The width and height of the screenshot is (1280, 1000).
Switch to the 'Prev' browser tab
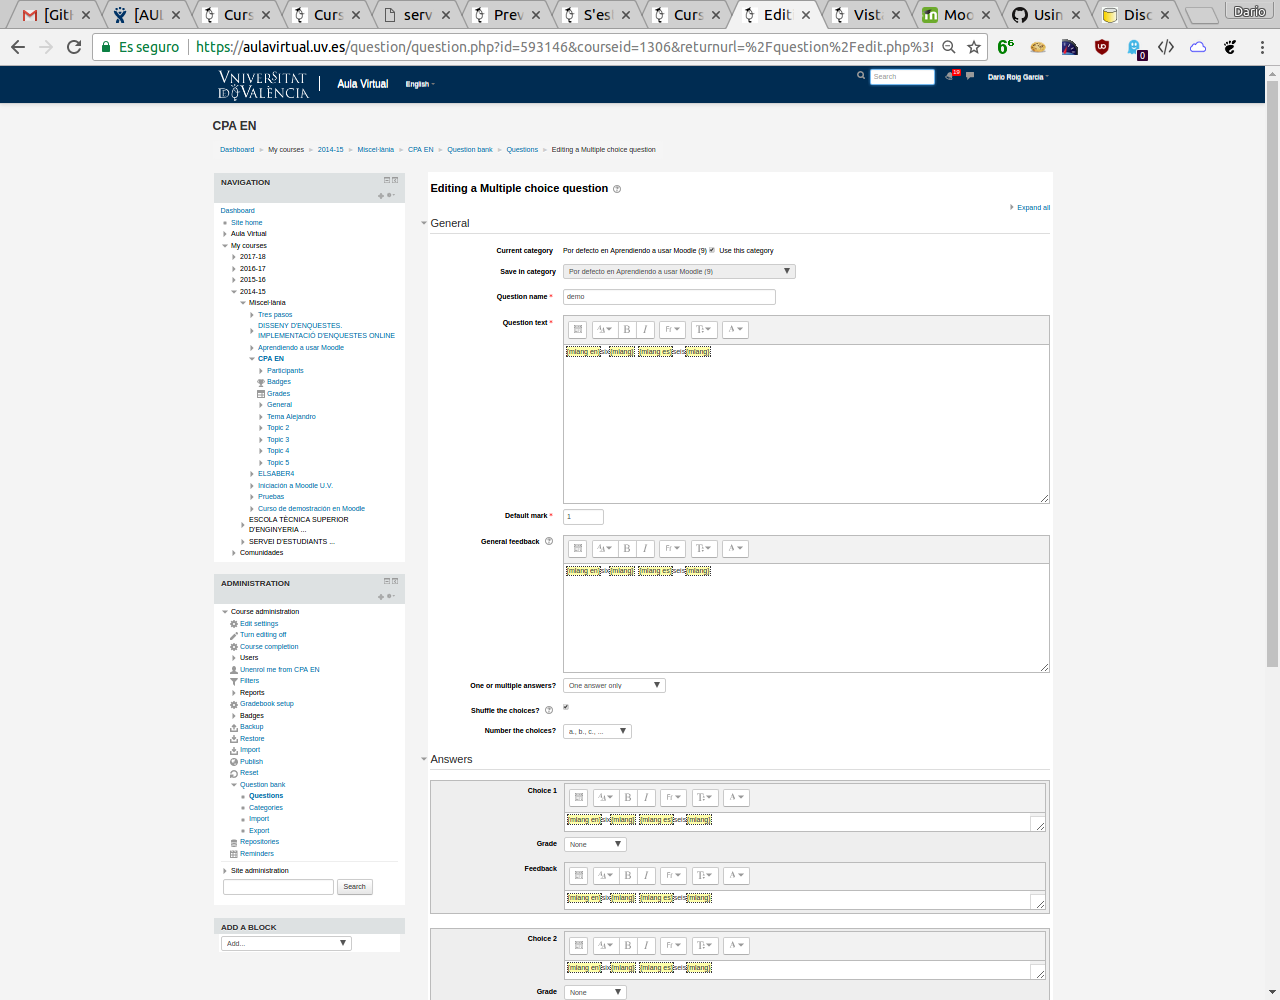click(x=506, y=15)
